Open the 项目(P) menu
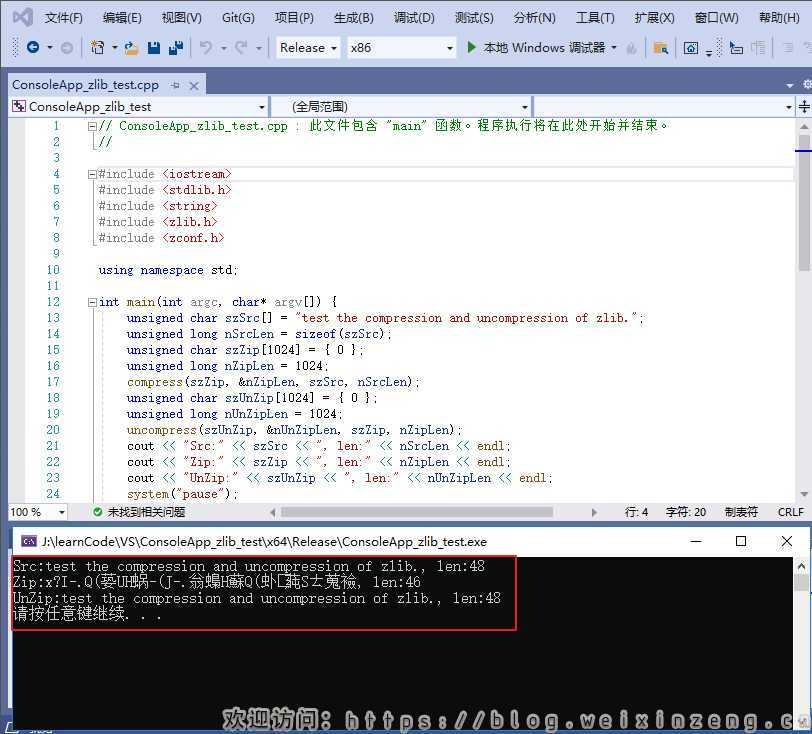Viewport: 812px width, 734px height. 294,18
